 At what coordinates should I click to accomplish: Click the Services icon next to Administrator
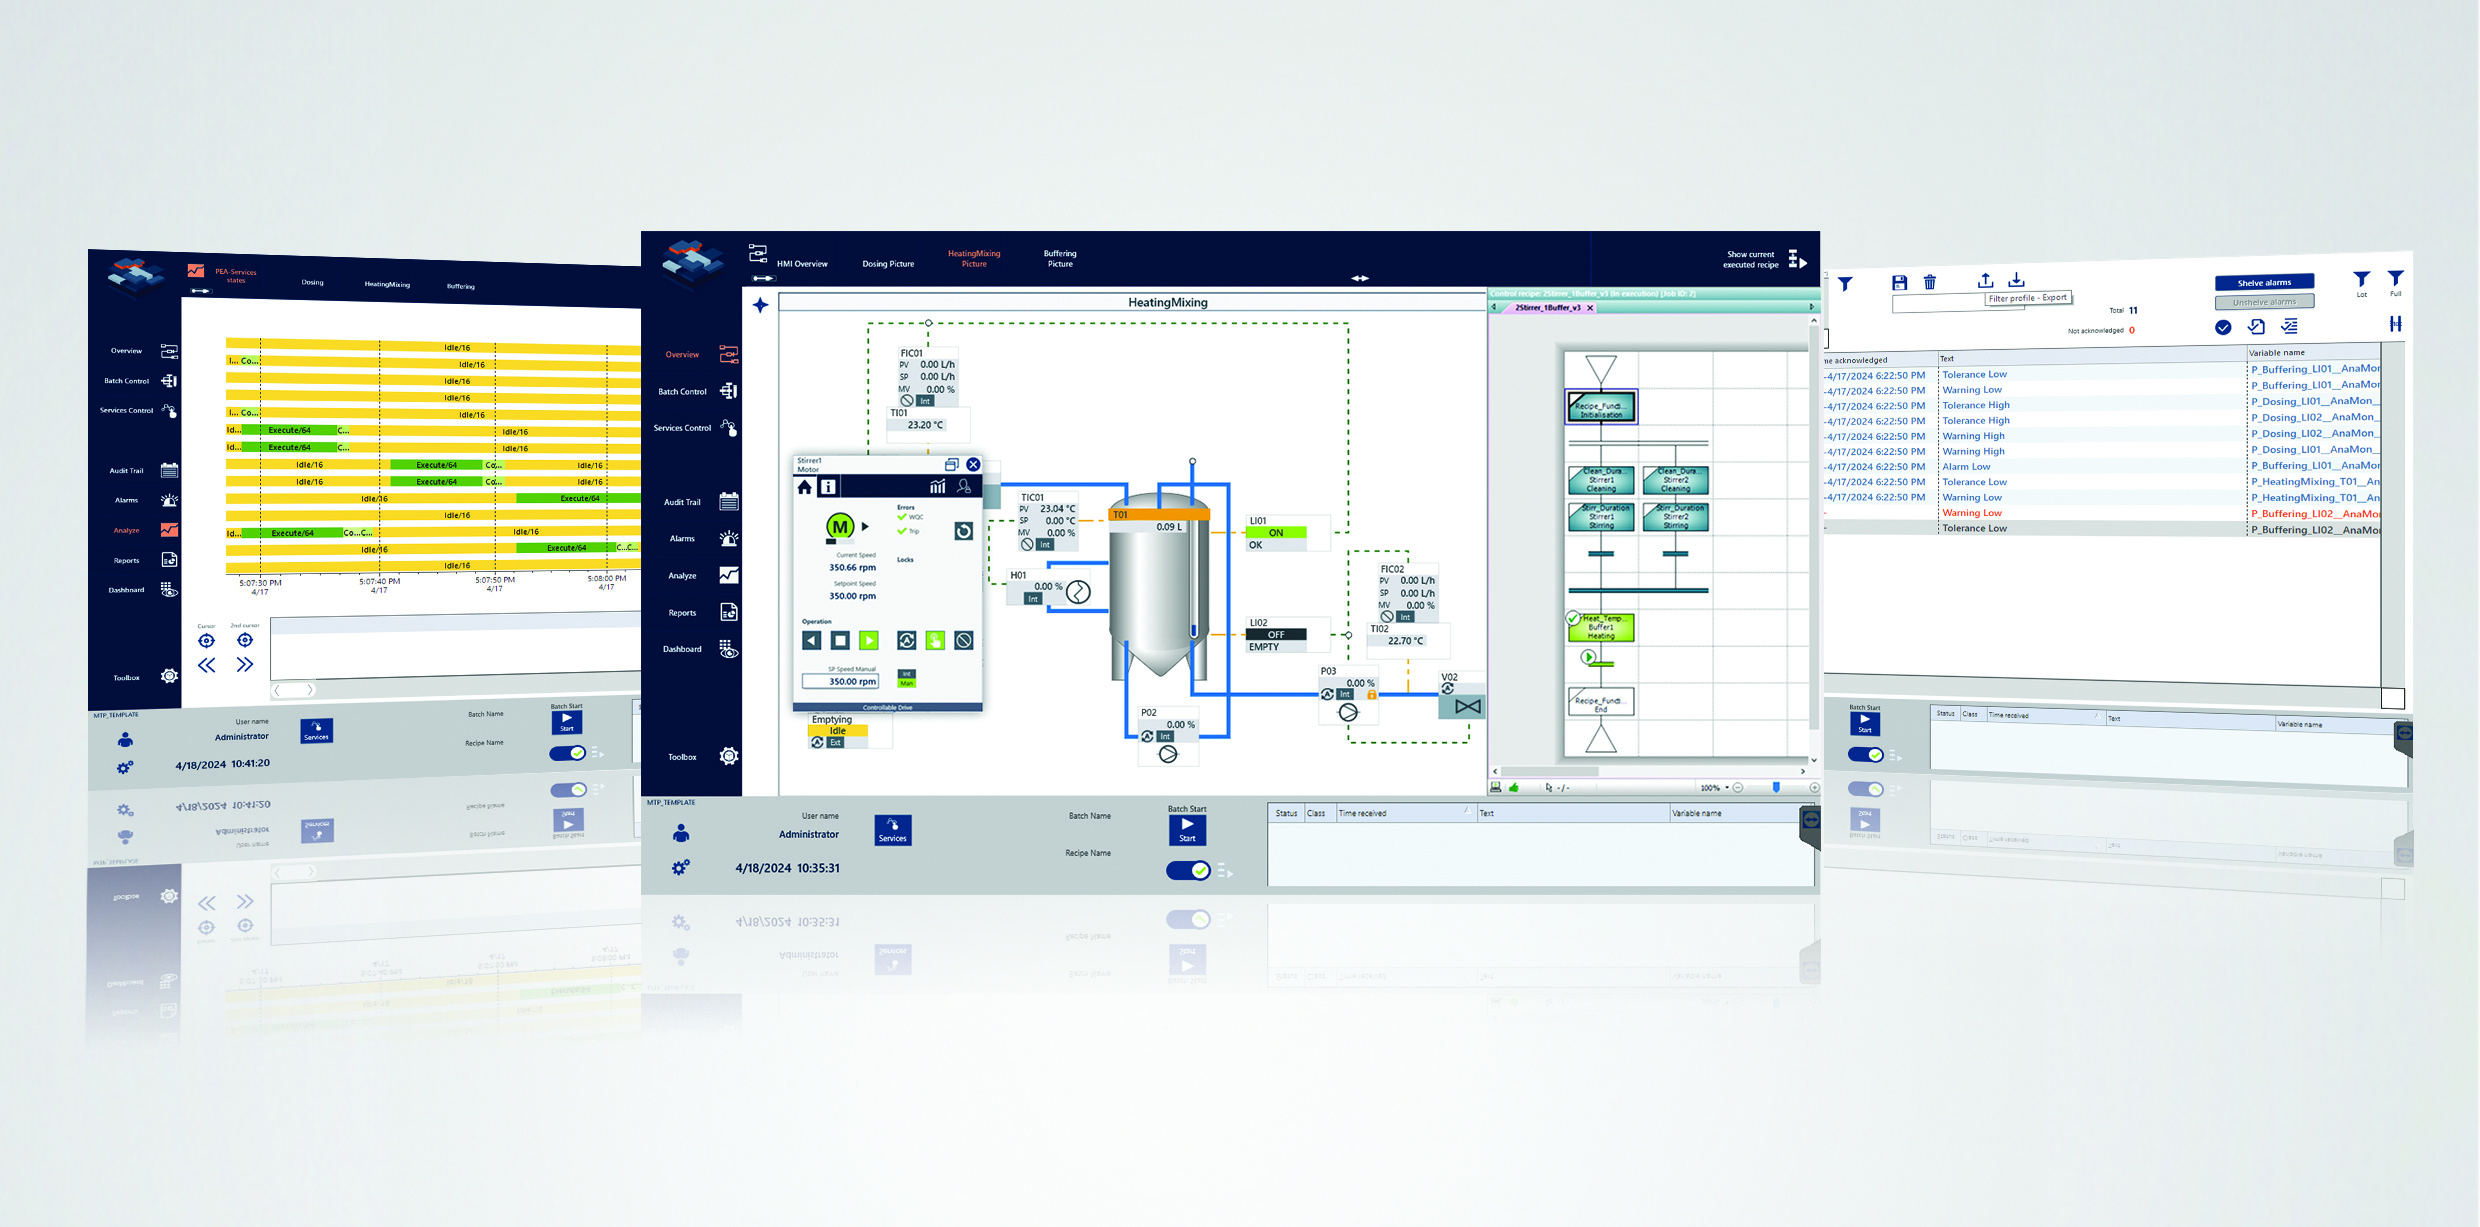click(x=891, y=829)
